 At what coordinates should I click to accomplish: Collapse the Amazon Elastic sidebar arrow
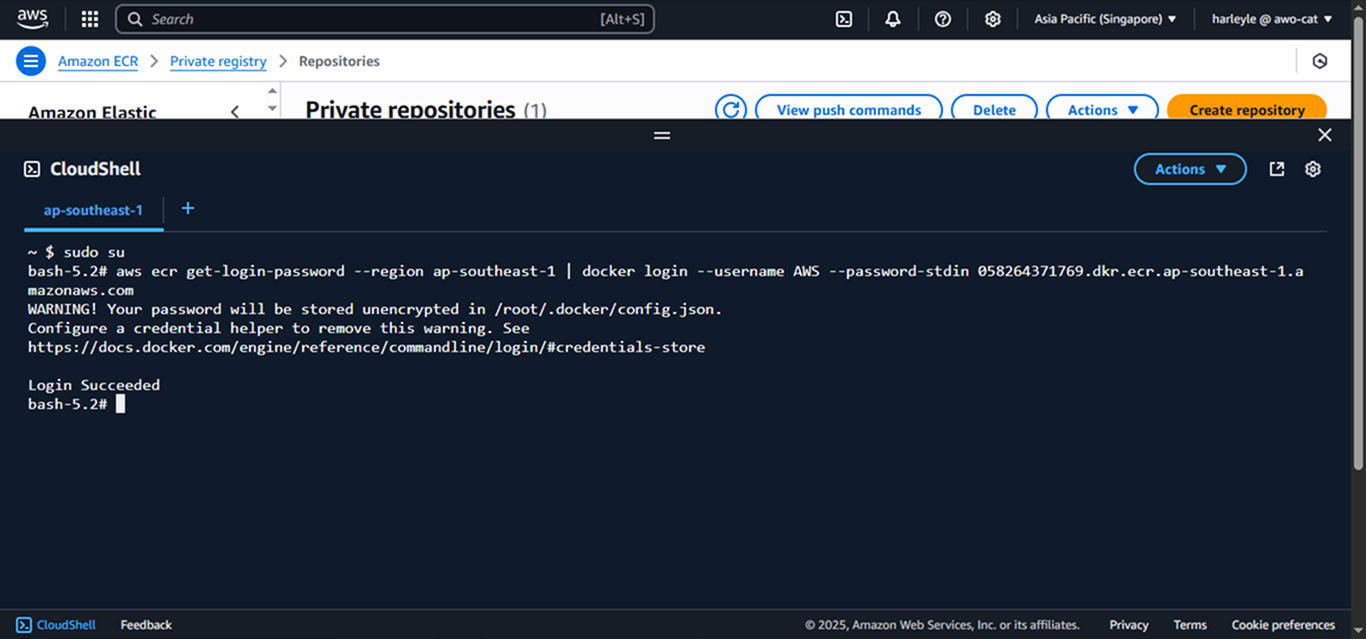pyautogui.click(x=235, y=112)
